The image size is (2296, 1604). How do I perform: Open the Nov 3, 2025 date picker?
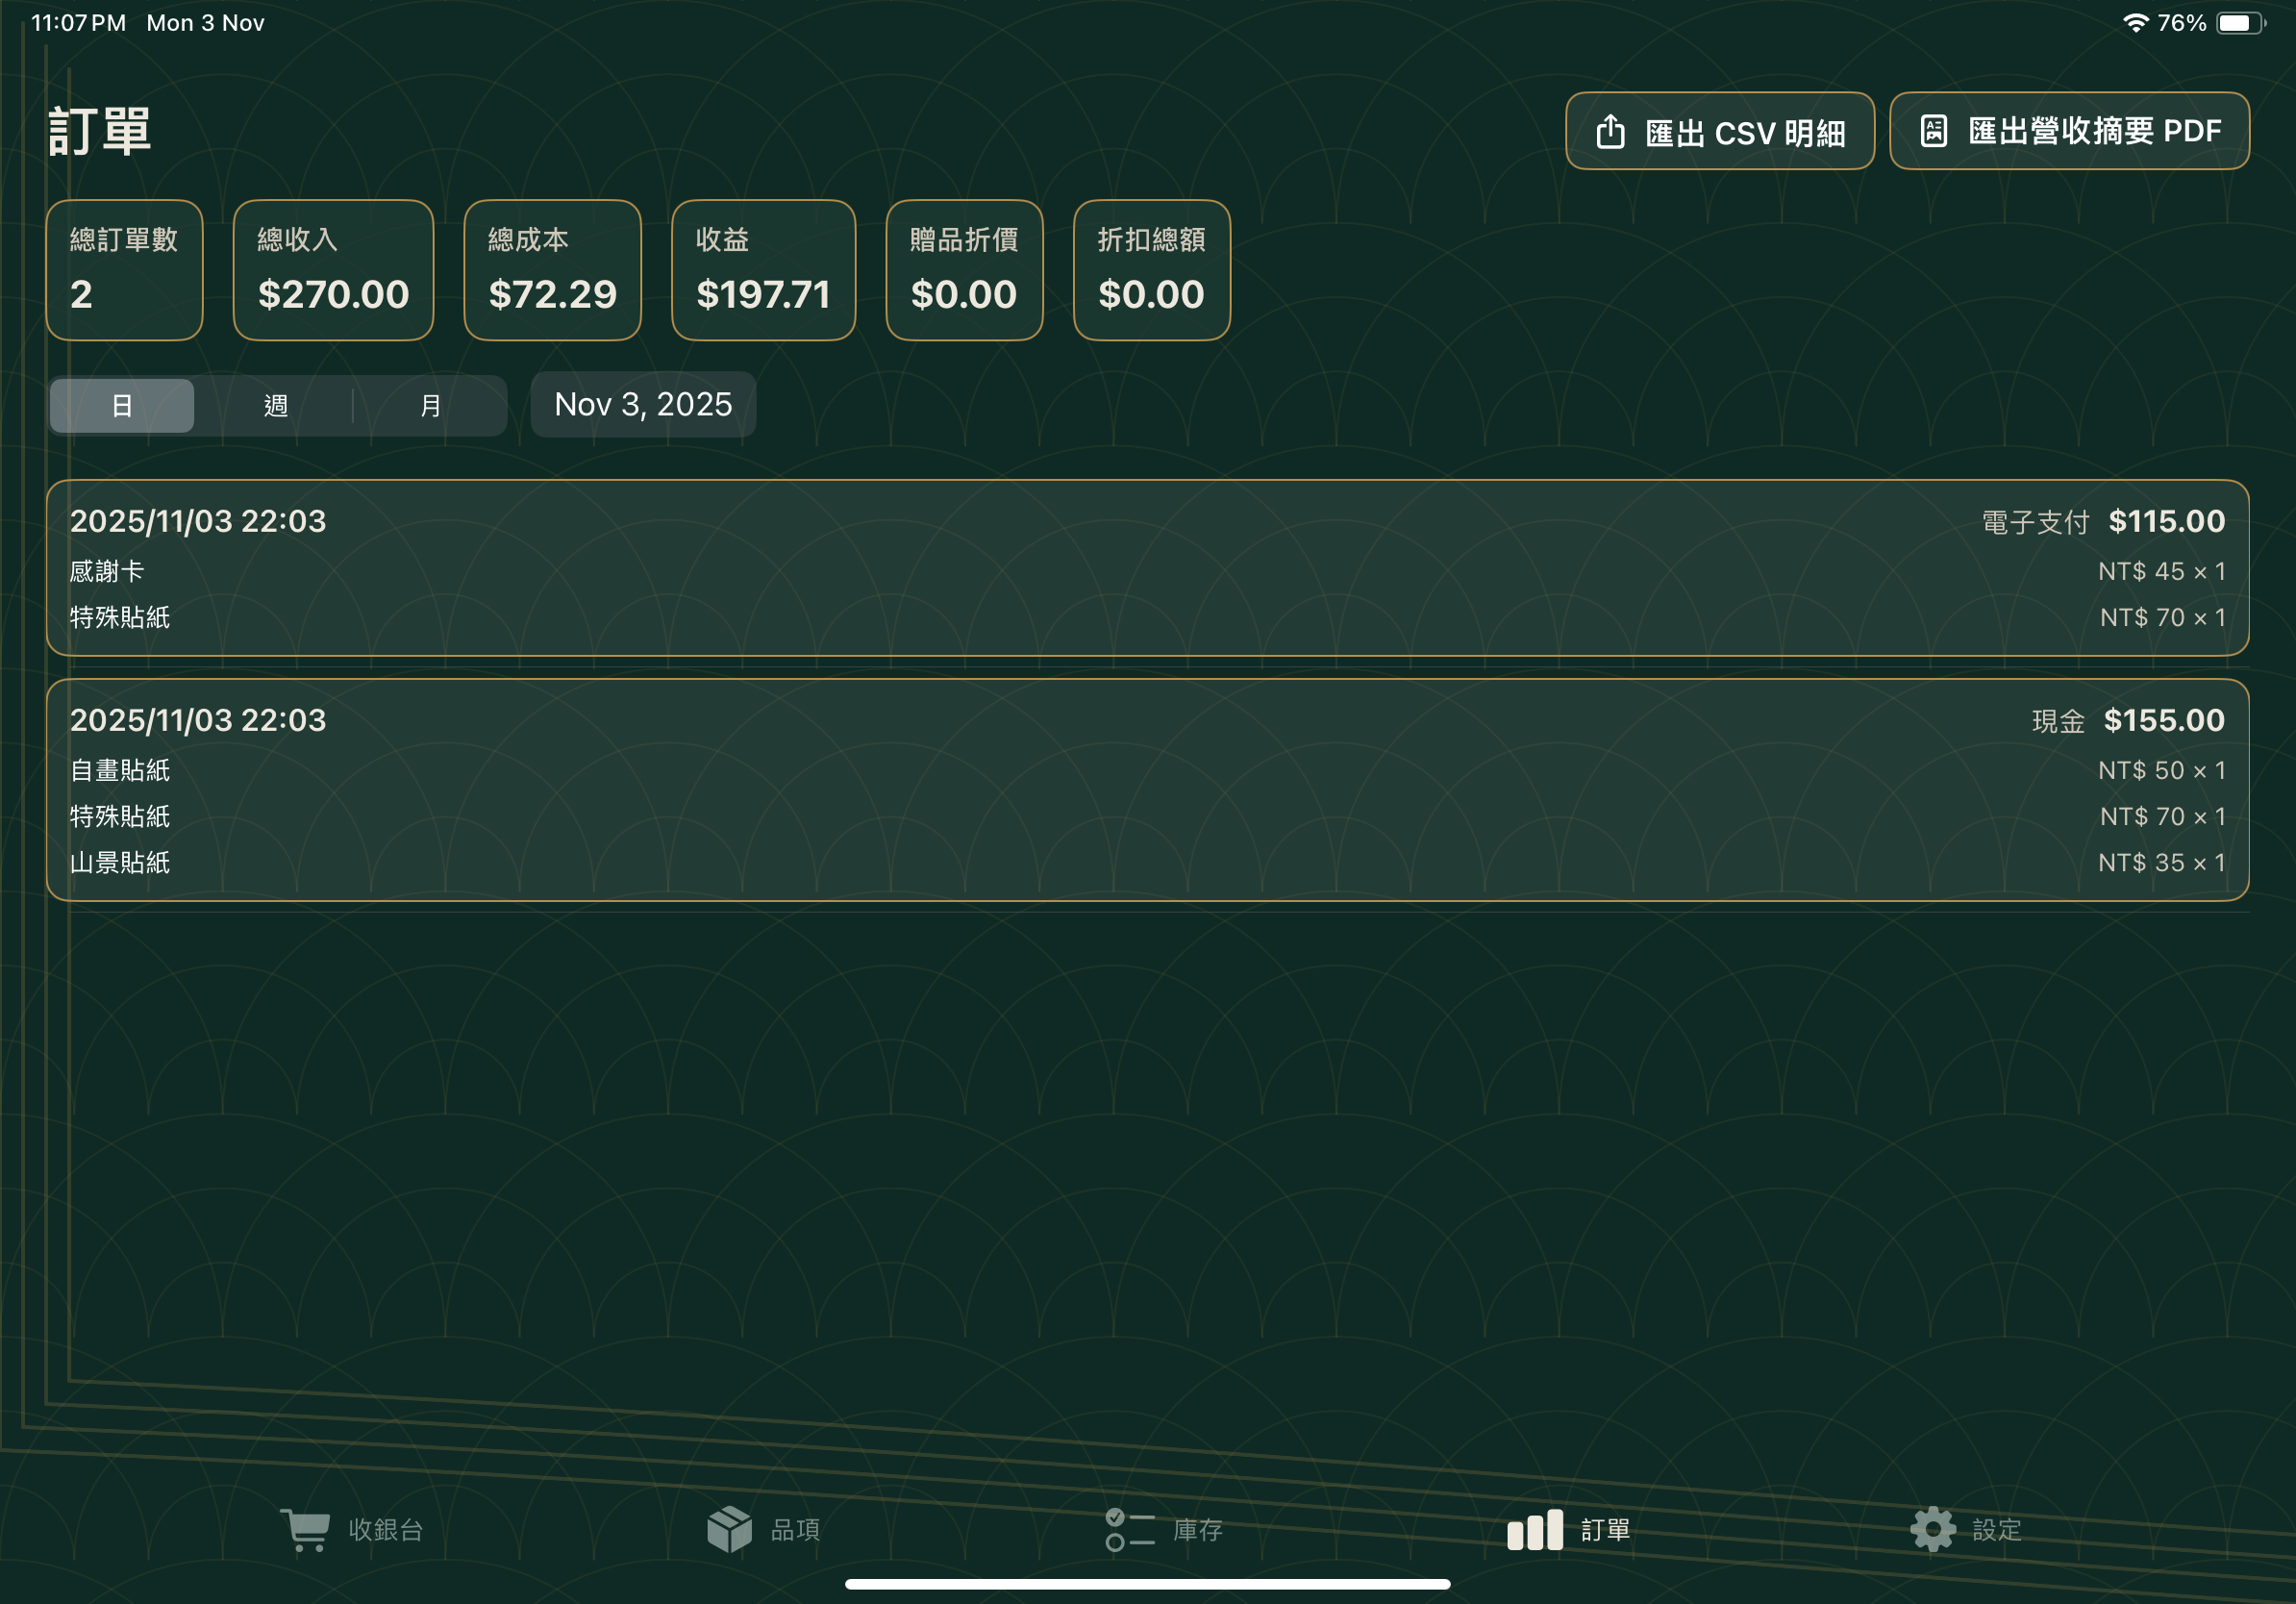pos(643,404)
